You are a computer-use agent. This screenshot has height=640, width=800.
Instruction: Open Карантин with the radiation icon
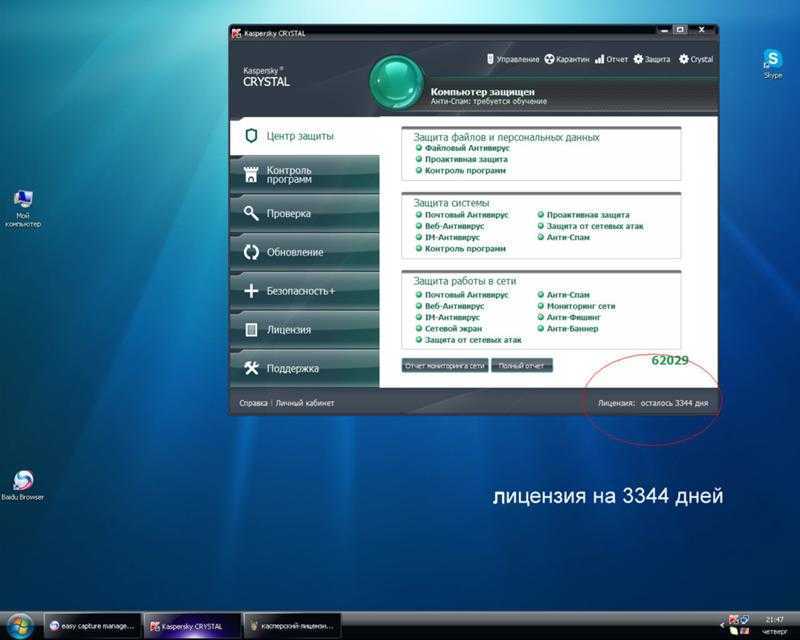[566, 59]
